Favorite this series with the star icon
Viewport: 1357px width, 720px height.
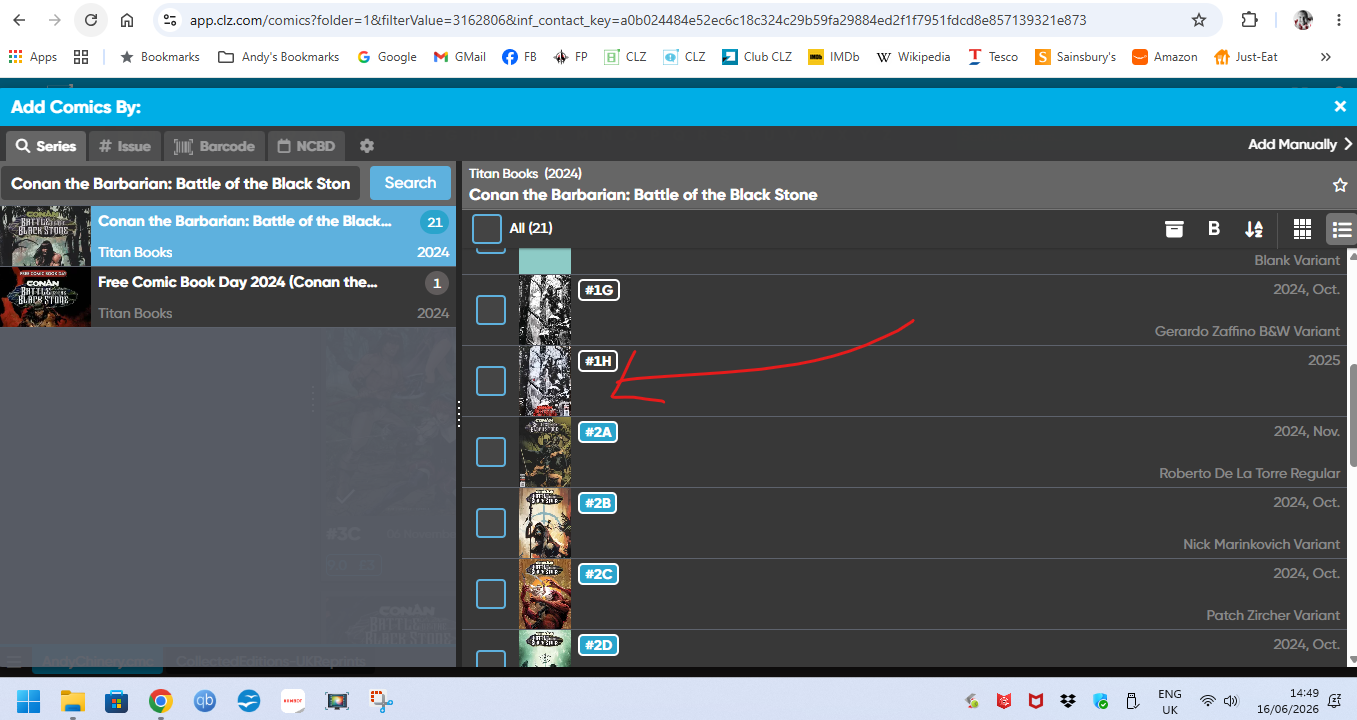click(x=1340, y=185)
